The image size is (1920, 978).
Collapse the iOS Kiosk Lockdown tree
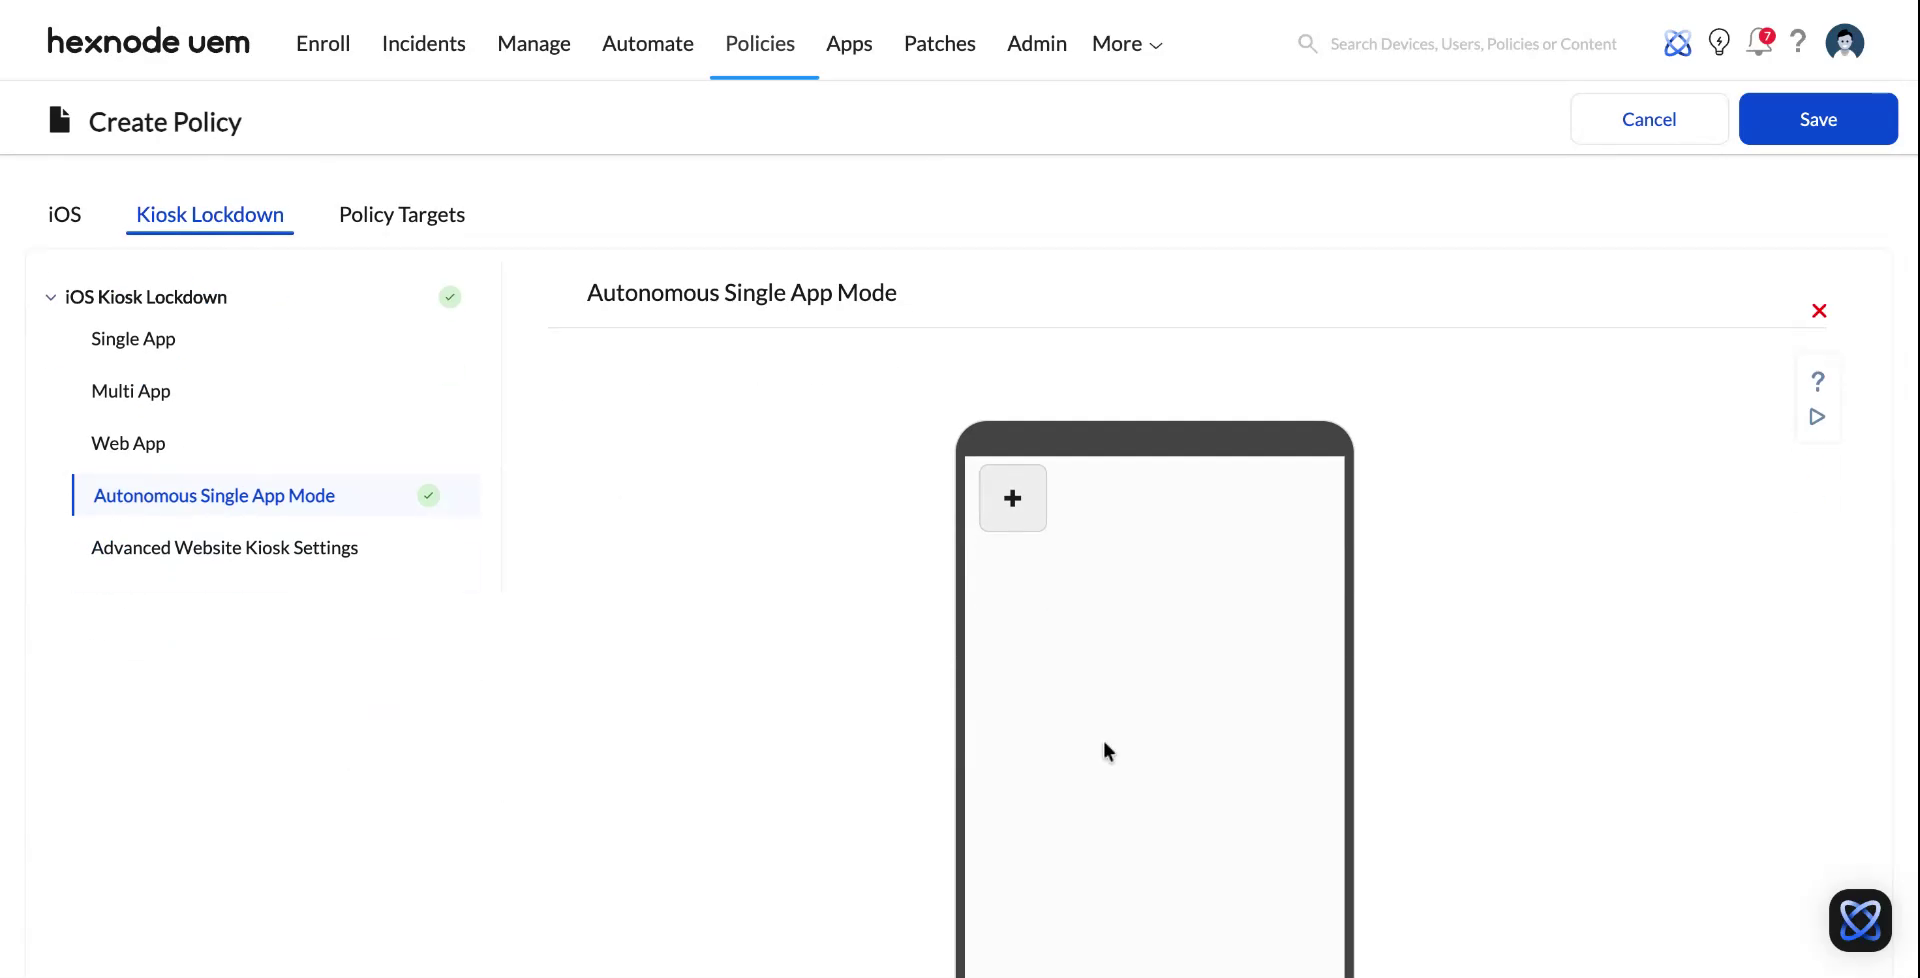point(50,297)
